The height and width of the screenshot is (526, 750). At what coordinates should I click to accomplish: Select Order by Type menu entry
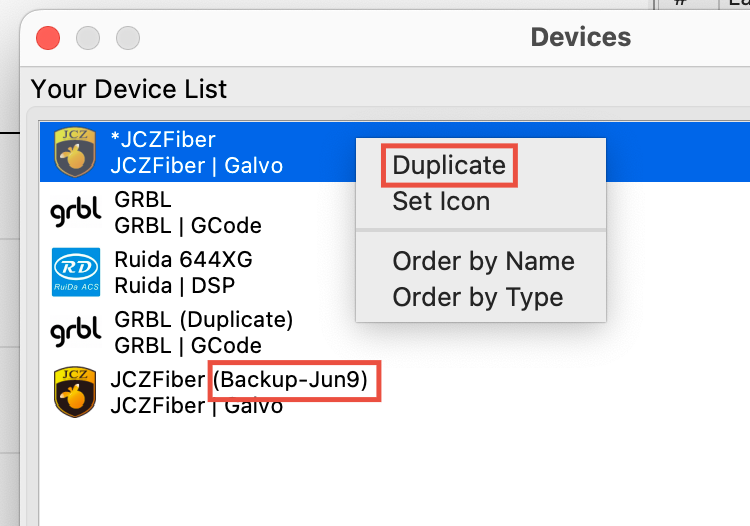pyautogui.click(x=477, y=297)
